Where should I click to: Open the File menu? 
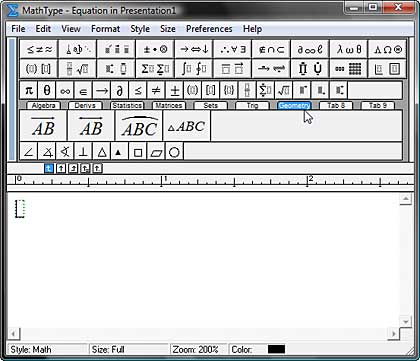18,29
